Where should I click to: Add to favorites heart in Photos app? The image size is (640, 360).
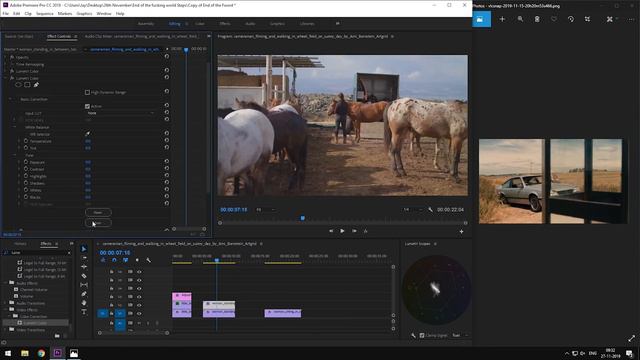[554, 19]
